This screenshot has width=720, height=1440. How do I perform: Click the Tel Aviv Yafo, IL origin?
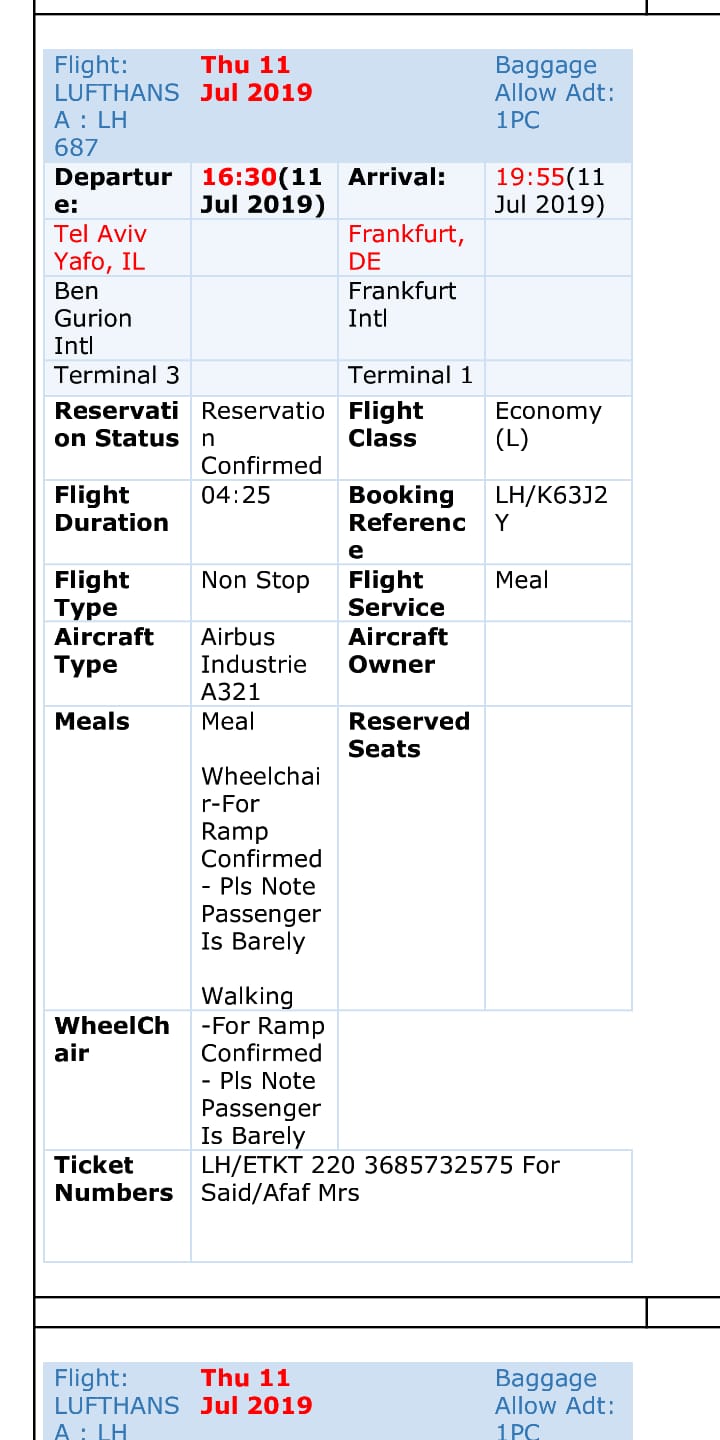coord(100,247)
